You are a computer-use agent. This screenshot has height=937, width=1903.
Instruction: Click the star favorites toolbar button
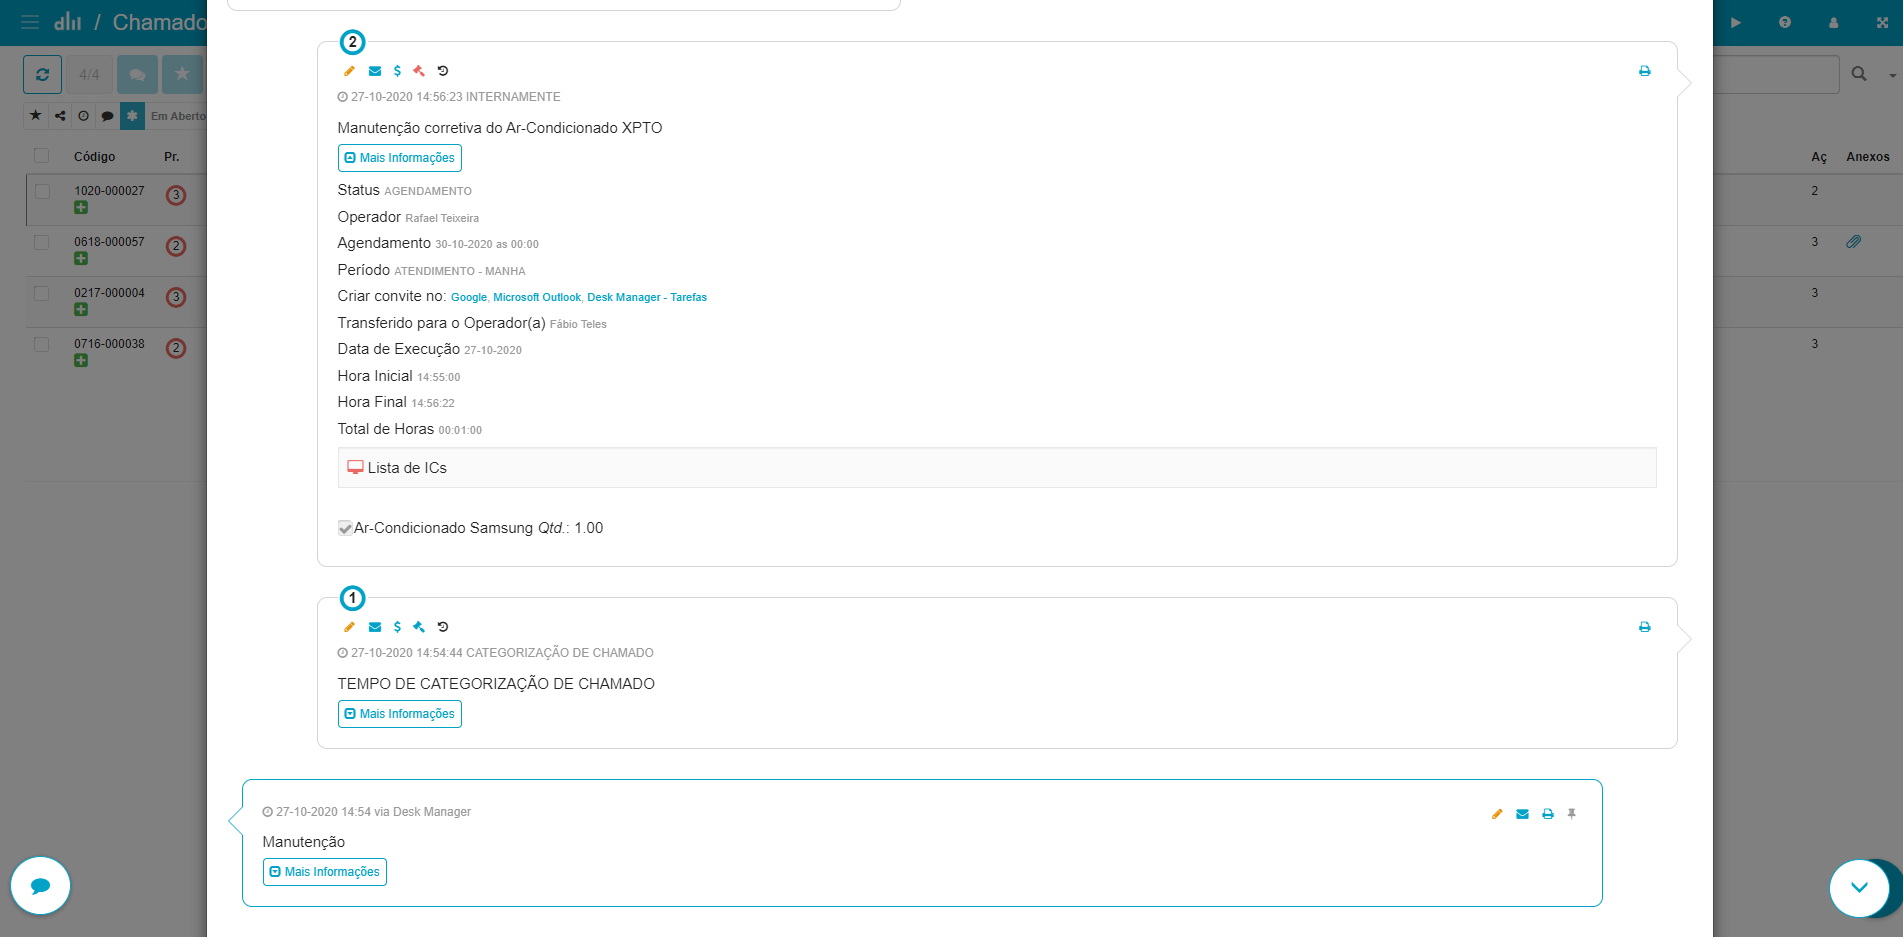pos(182,74)
